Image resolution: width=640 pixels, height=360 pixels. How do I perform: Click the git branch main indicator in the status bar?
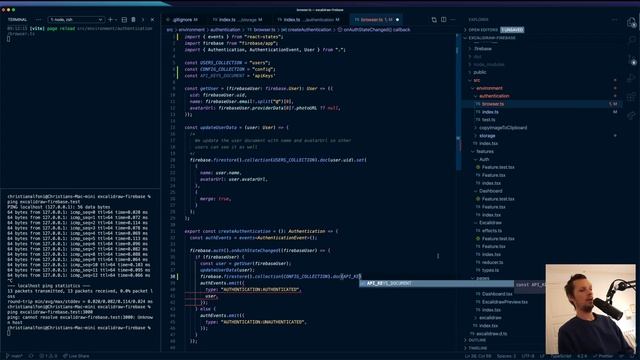pos(14,356)
